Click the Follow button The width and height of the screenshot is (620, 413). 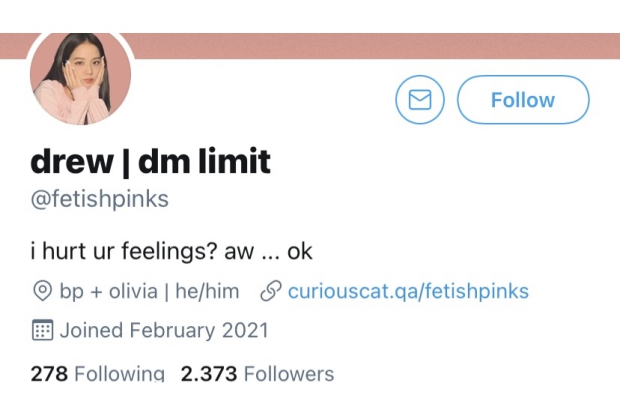523,100
